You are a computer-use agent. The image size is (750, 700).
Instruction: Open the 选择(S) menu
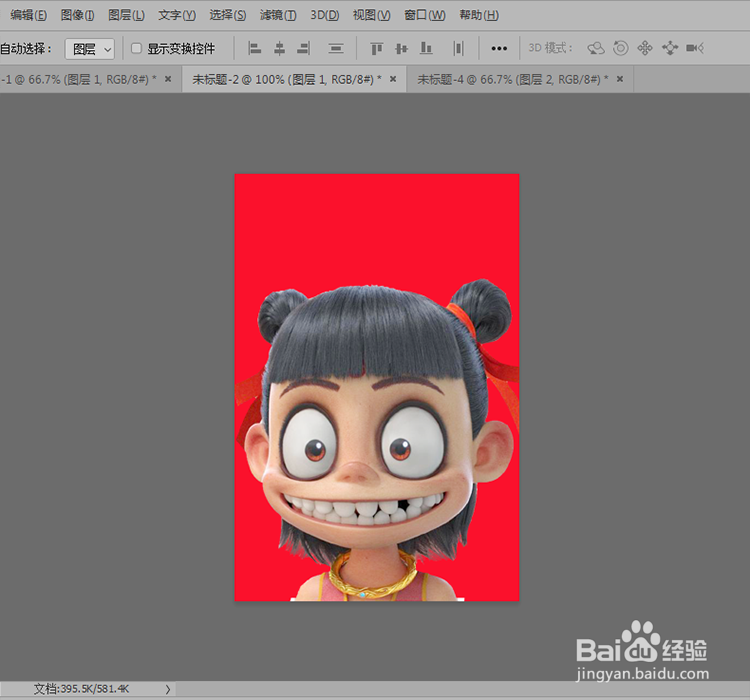pos(228,15)
